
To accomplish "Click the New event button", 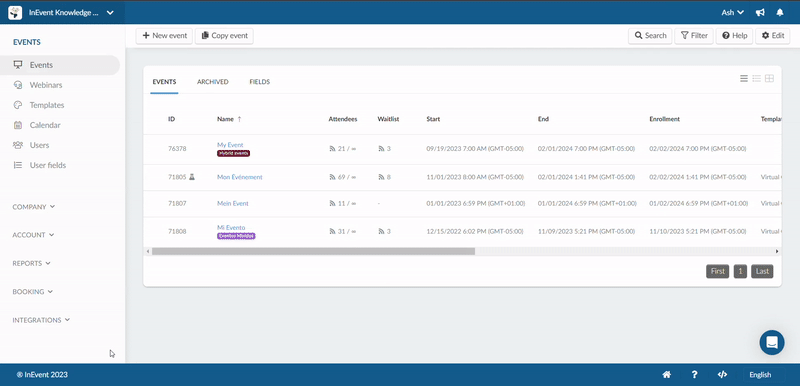I will 164,36.
